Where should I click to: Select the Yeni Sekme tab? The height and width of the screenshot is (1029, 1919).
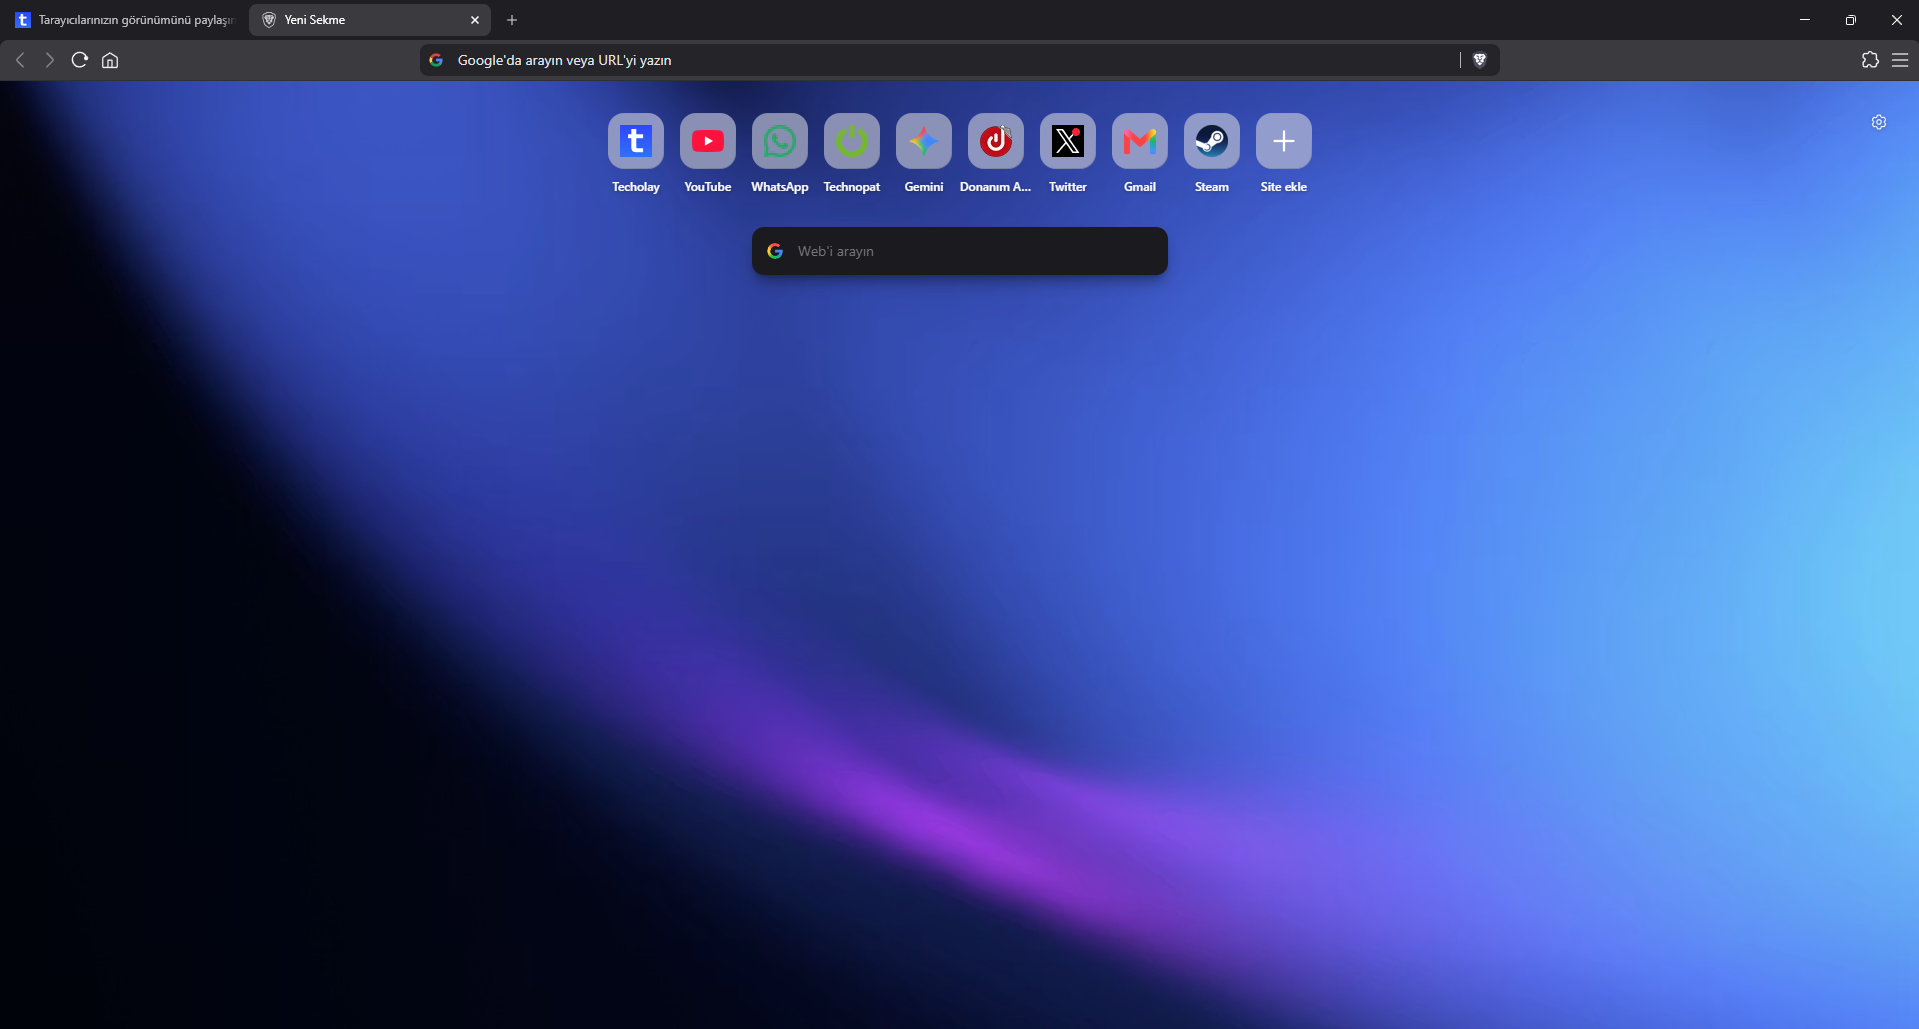click(x=370, y=20)
